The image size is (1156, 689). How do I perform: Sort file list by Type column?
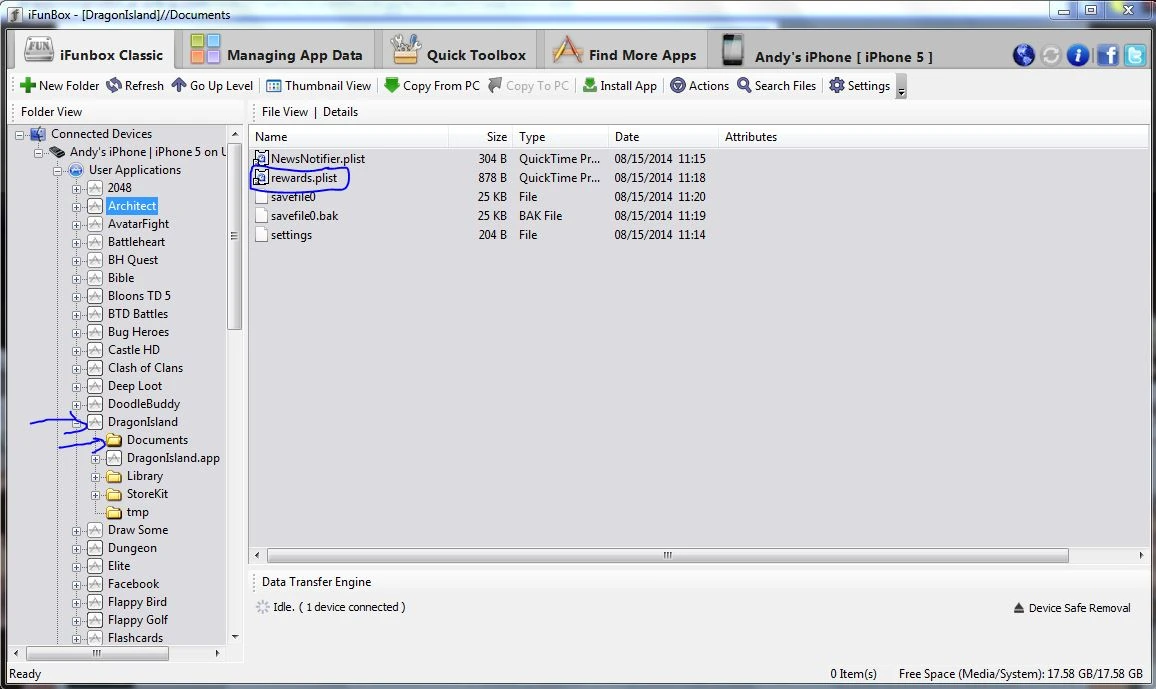[x=560, y=137]
